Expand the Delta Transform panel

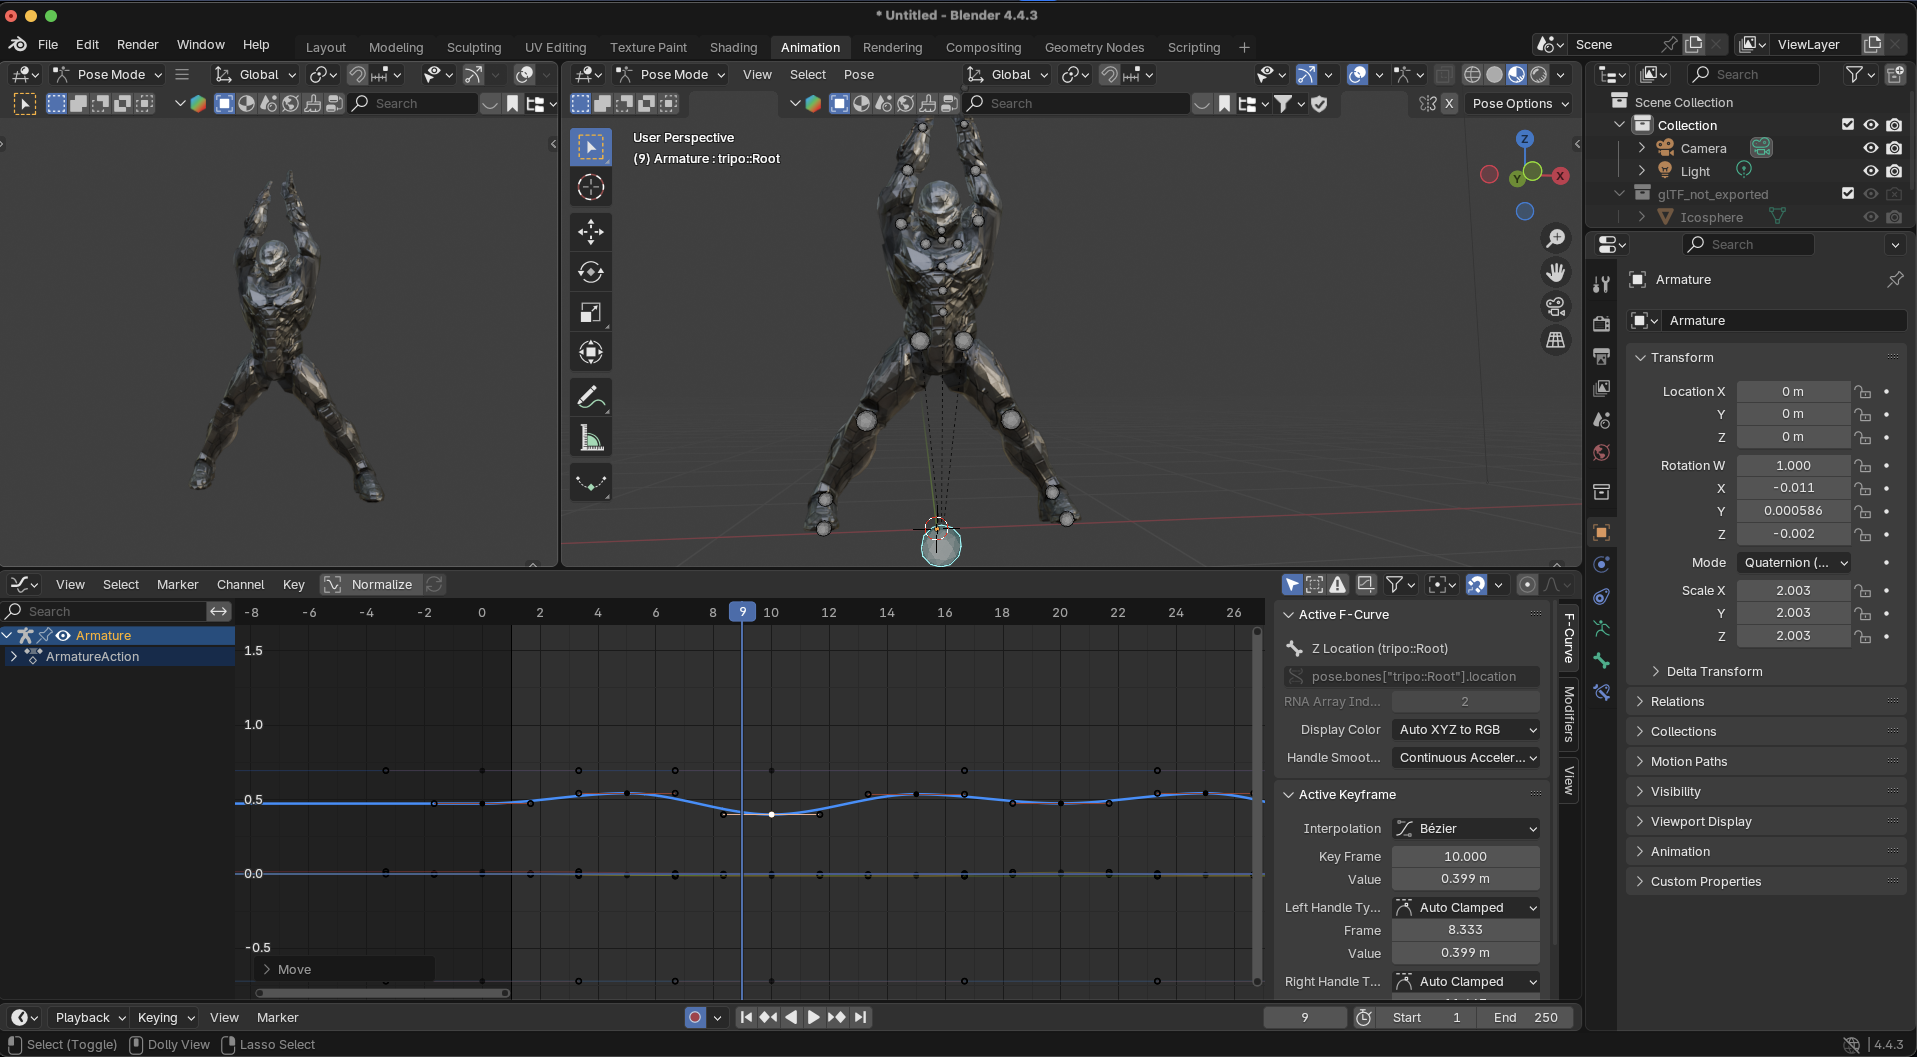tap(1714, 672)
